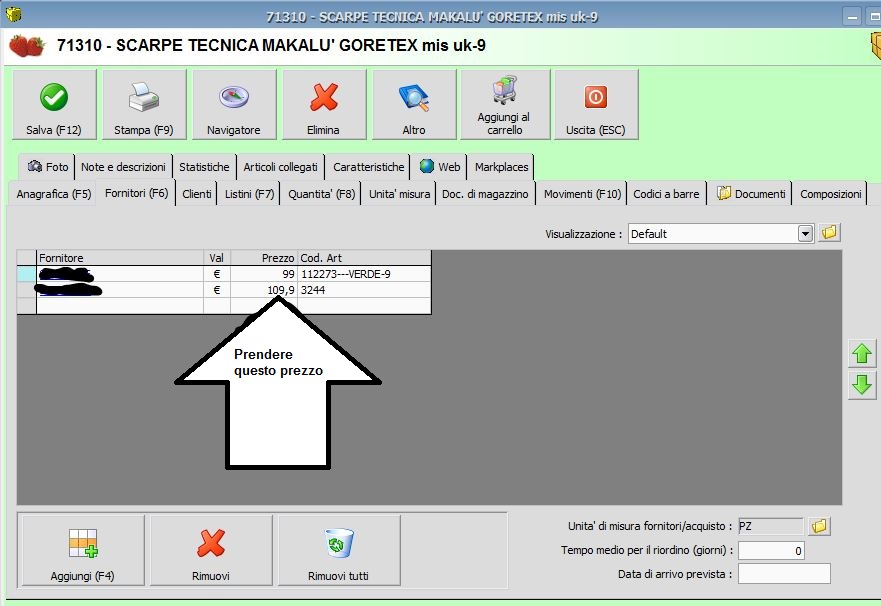Click the Cod. Art column header

click(364, 258)
